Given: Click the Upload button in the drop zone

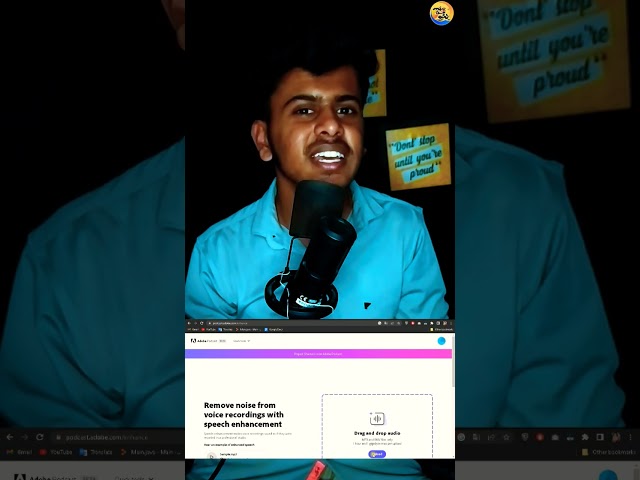Looking at the screenshot, I should [377, 454].
